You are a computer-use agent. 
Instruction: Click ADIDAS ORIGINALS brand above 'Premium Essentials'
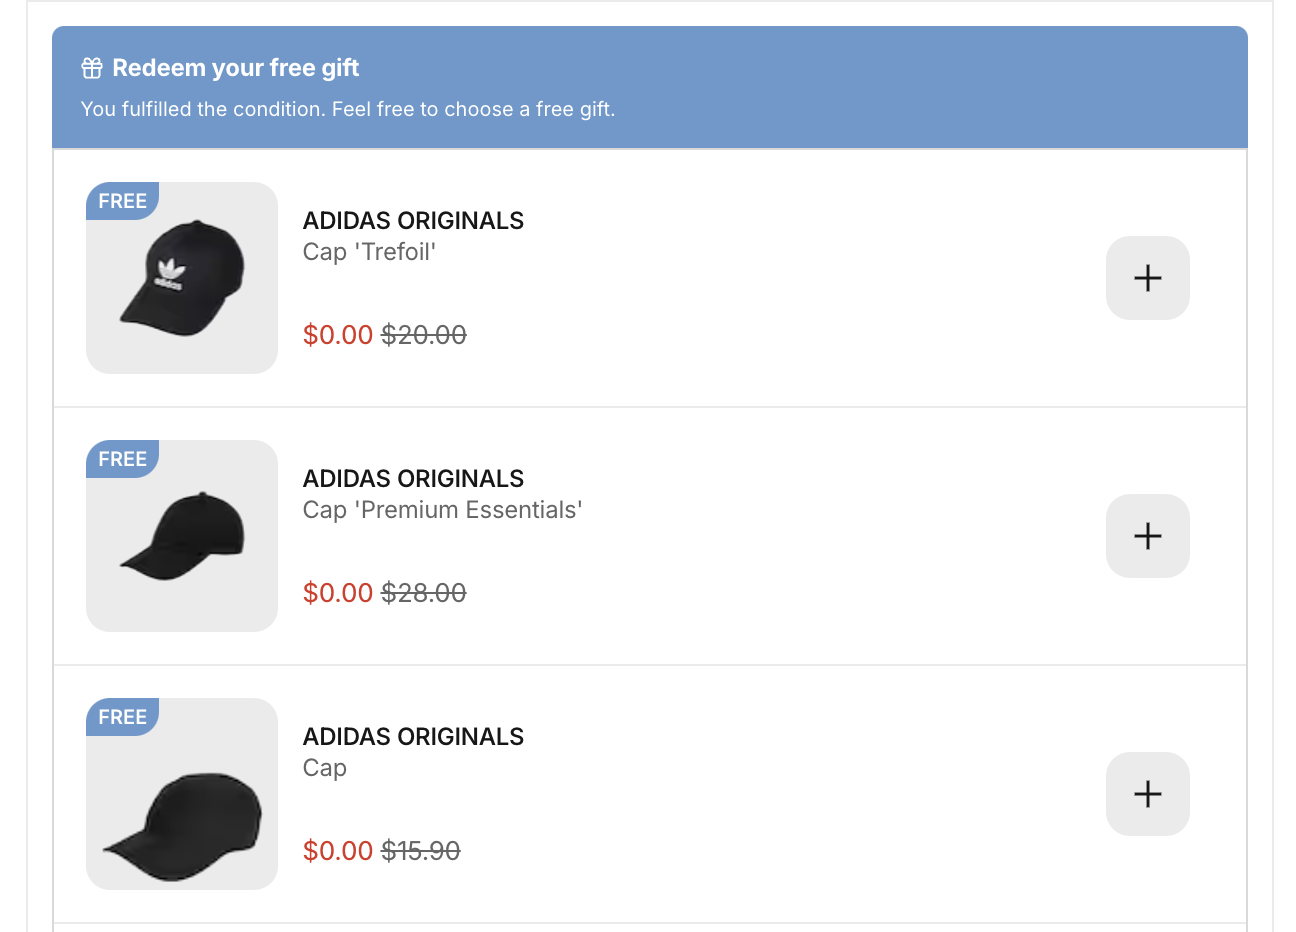pyautogui.click(x=413, y=479)
